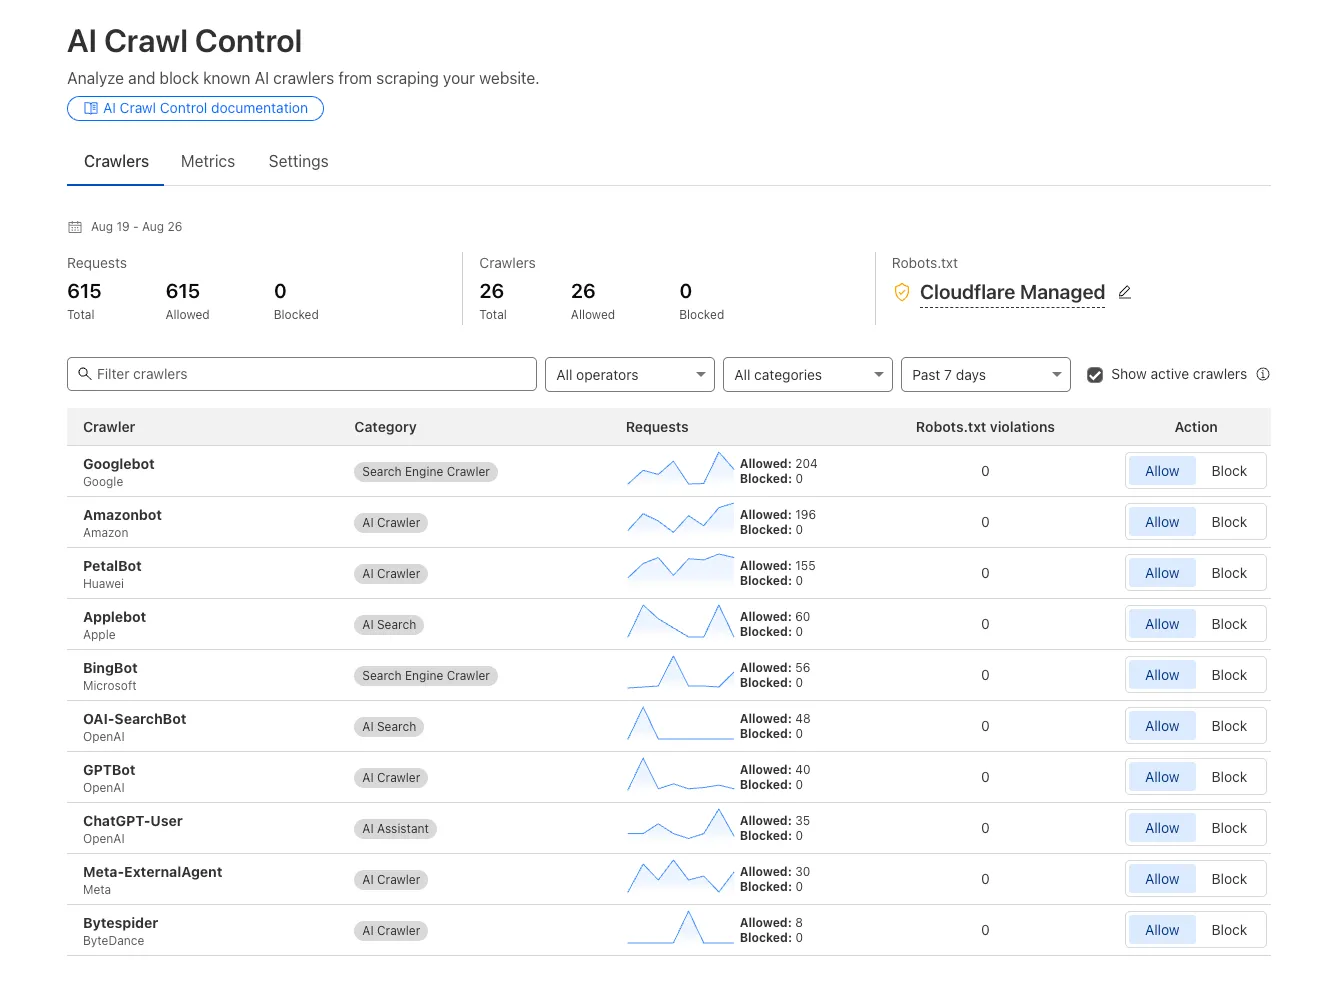Open the AI Crawl Control documentation
The height and width of the screenshot is (984, 1335).
(195, 108)
